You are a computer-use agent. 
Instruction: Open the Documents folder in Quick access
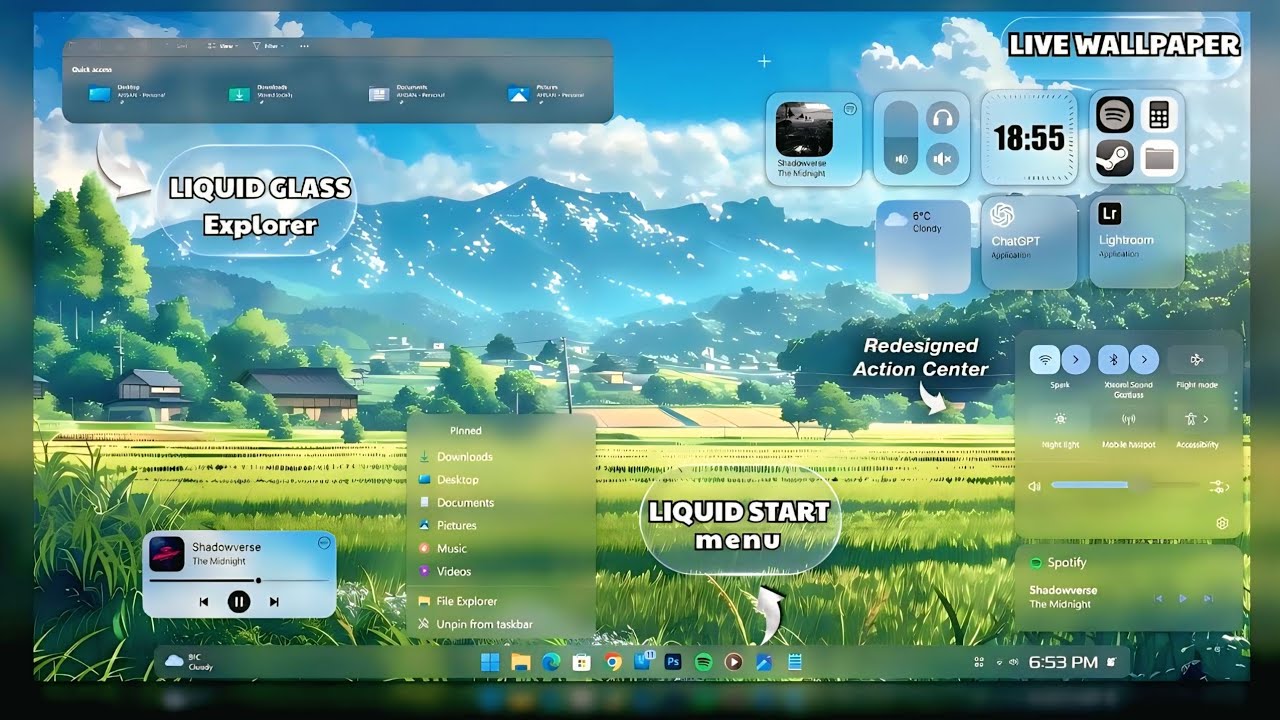coord(407,93)
